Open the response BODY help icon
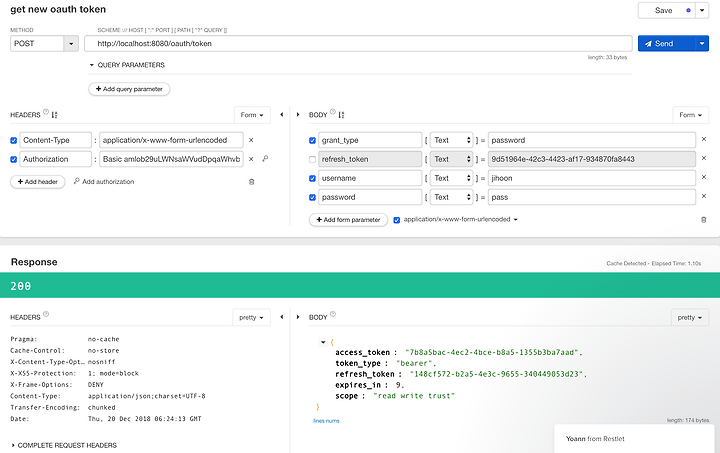The width and height of the screenshot is (720, 453). point(333,314)
